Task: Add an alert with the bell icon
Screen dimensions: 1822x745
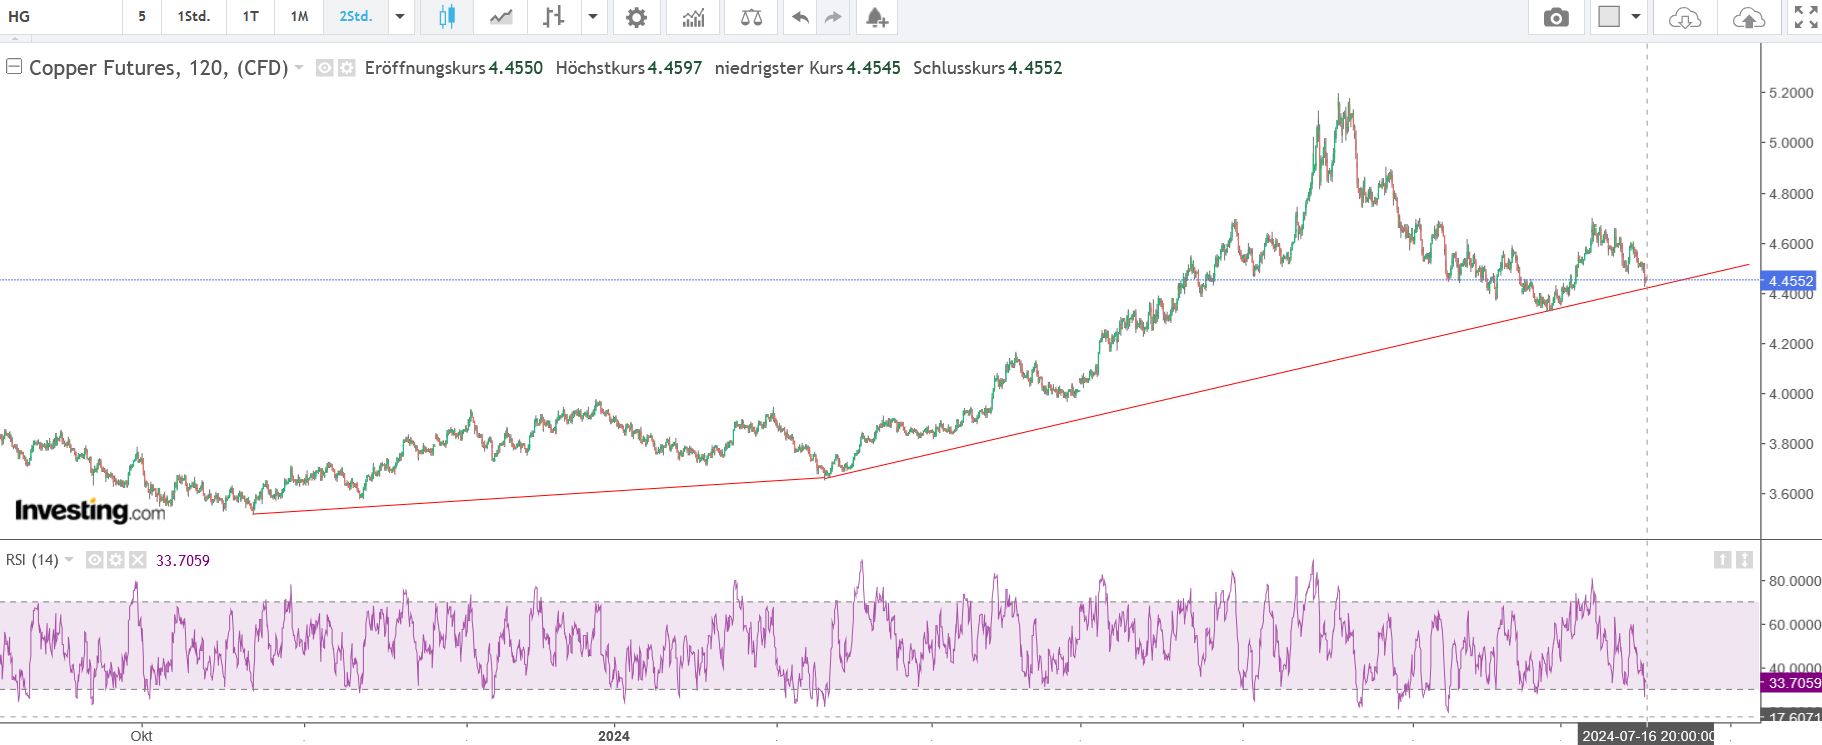Action: pyautogui.click(x=877, y=17)
